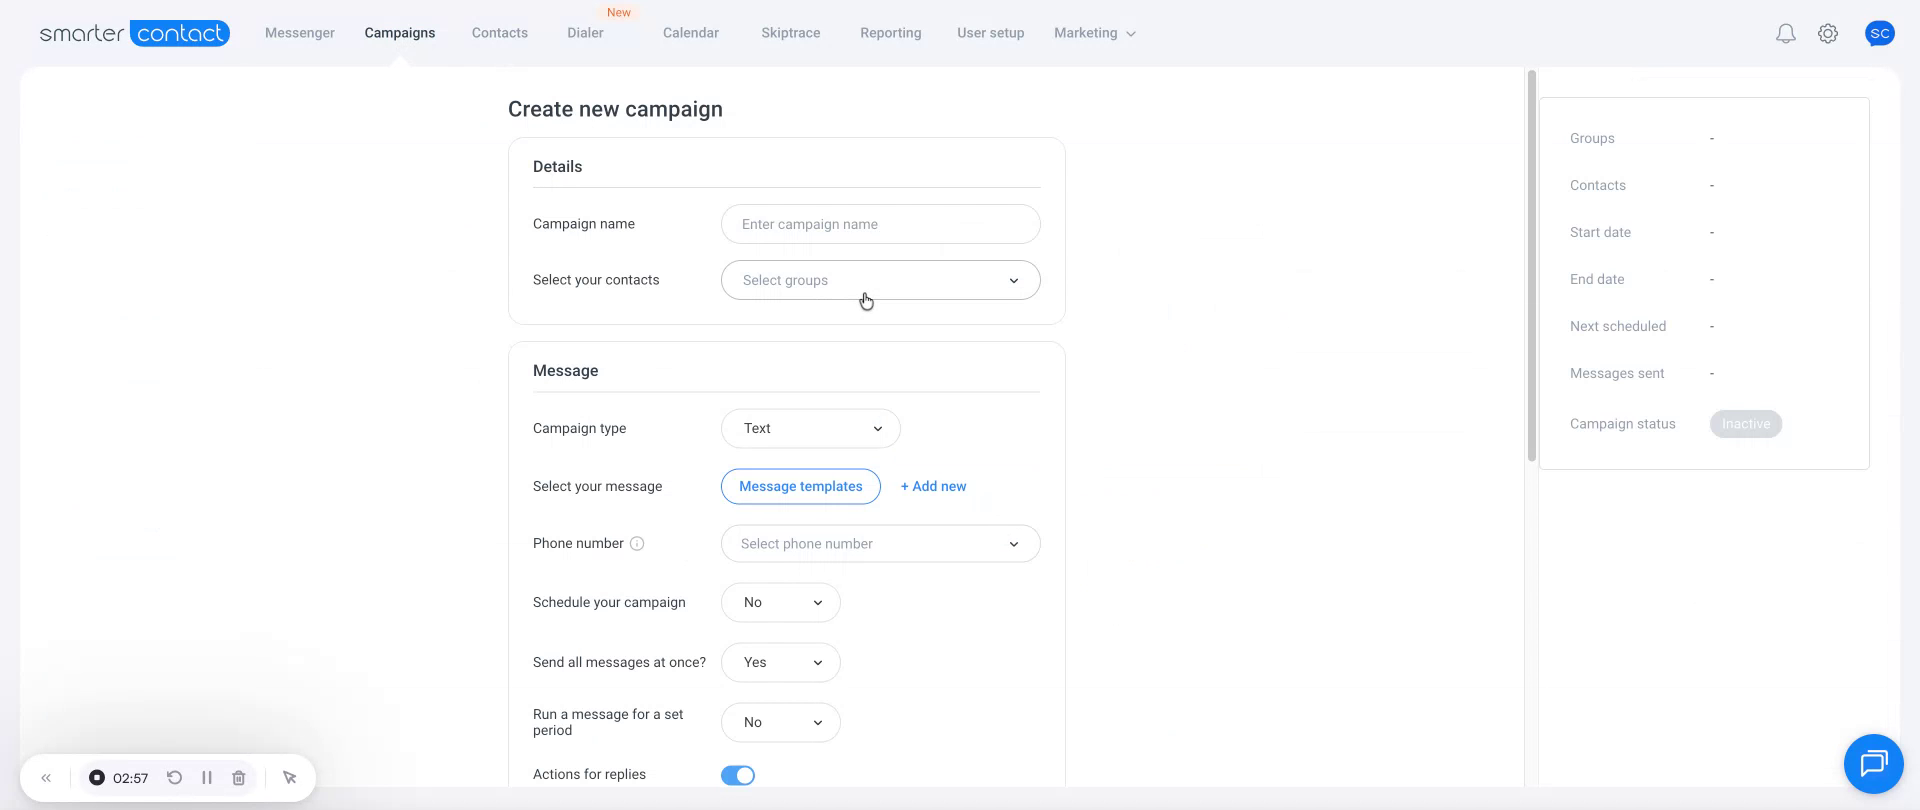Open the User setup tab

tap(991, 33)
